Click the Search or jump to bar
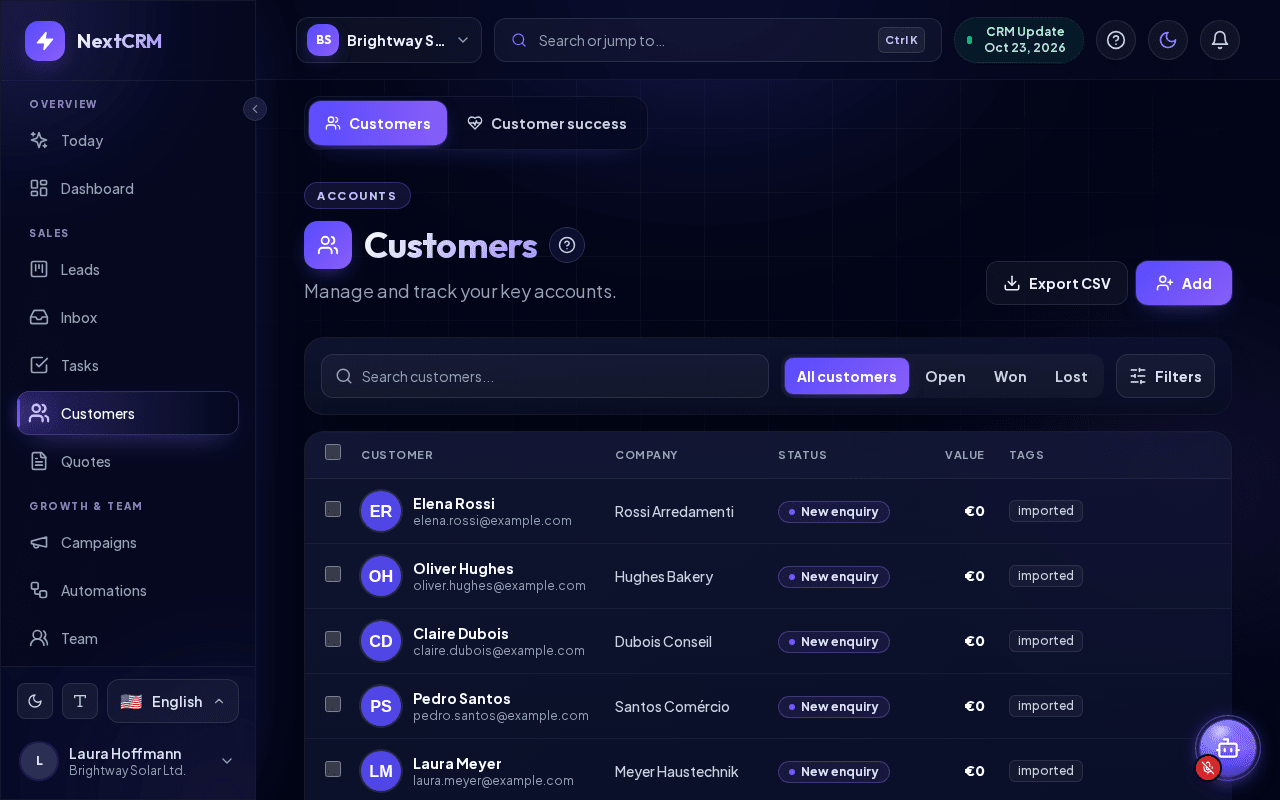 pyautogui.click(x=718, y=40)
